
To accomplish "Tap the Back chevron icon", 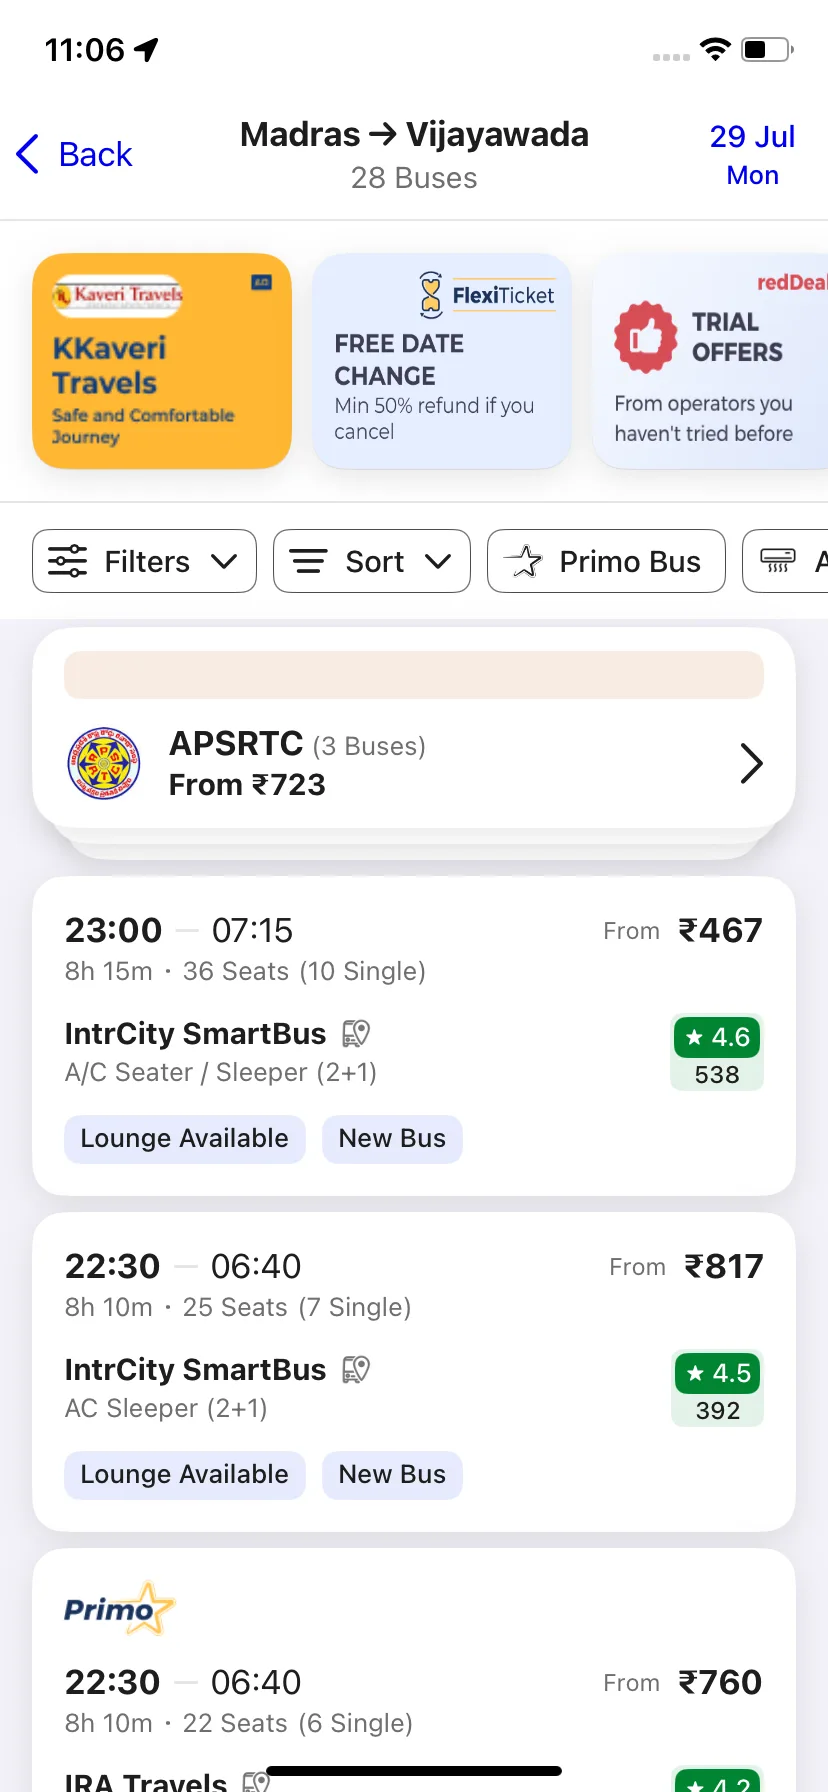I will (x=28, y=154).
